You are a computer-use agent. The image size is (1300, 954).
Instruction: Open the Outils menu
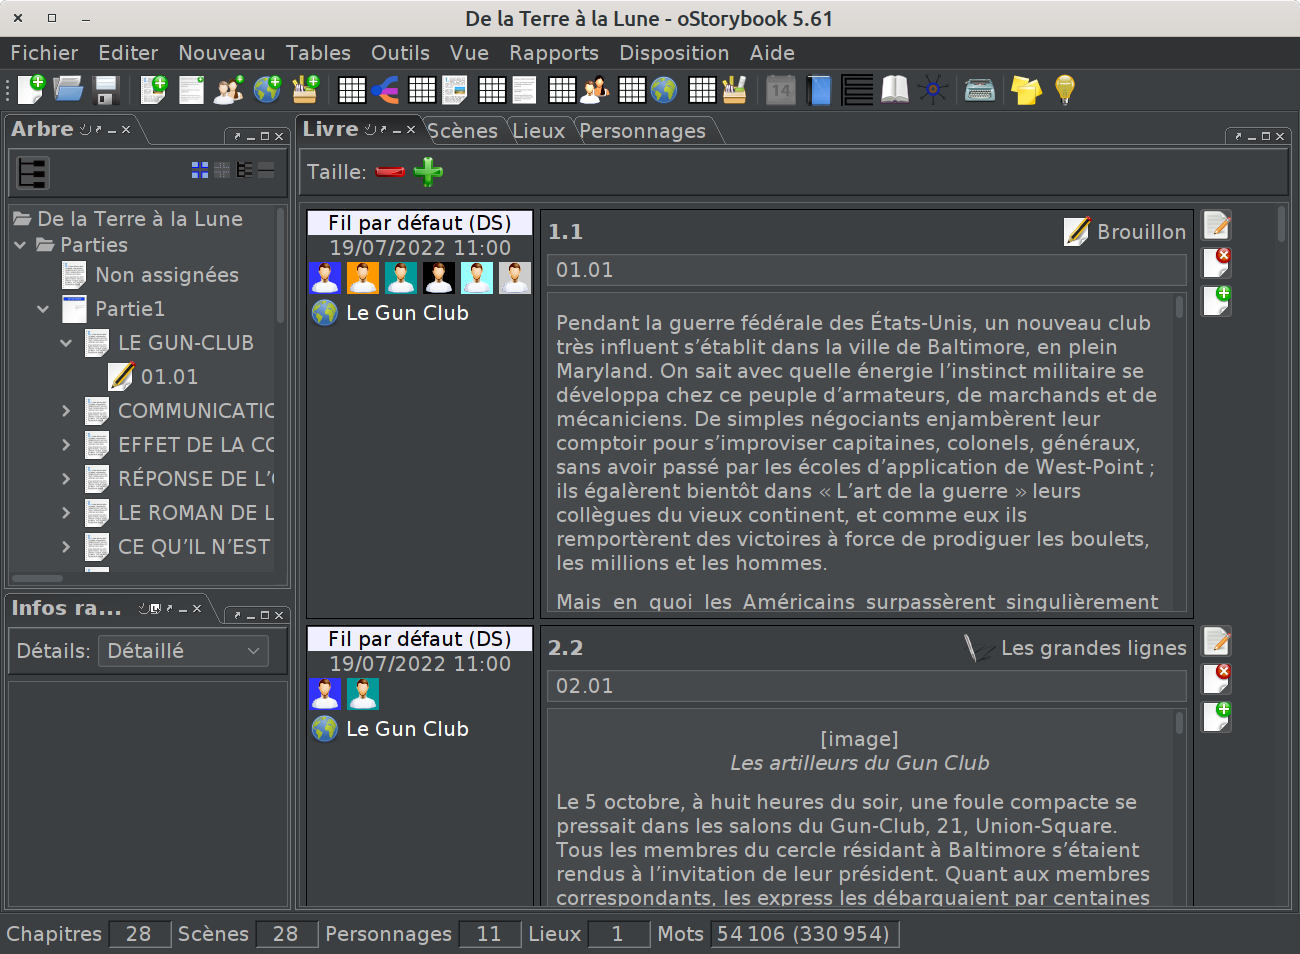click(400, 53)
